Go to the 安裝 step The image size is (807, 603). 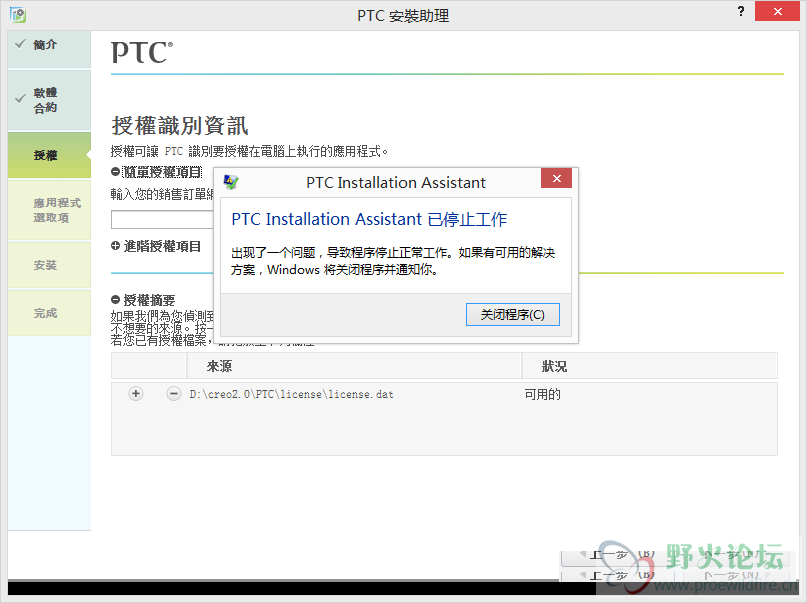click(49, 265)
